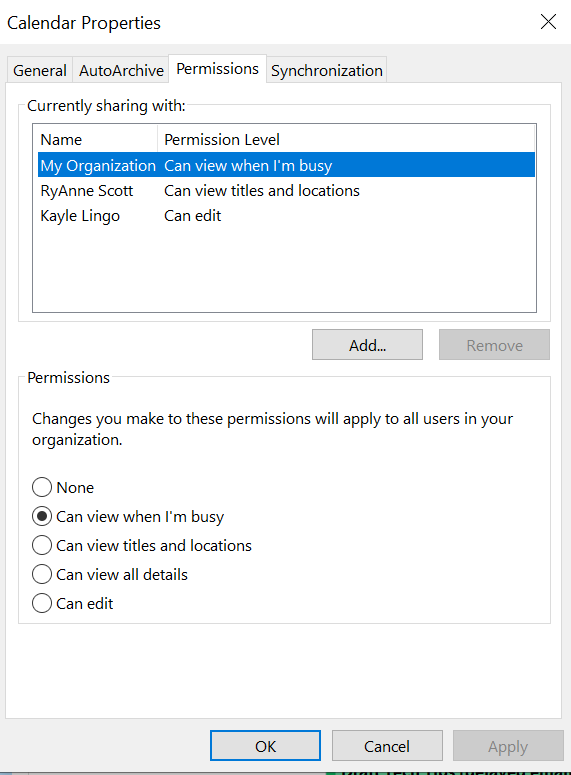Click the Apply button
Screen dimensions: 571x775
[508, 746]
